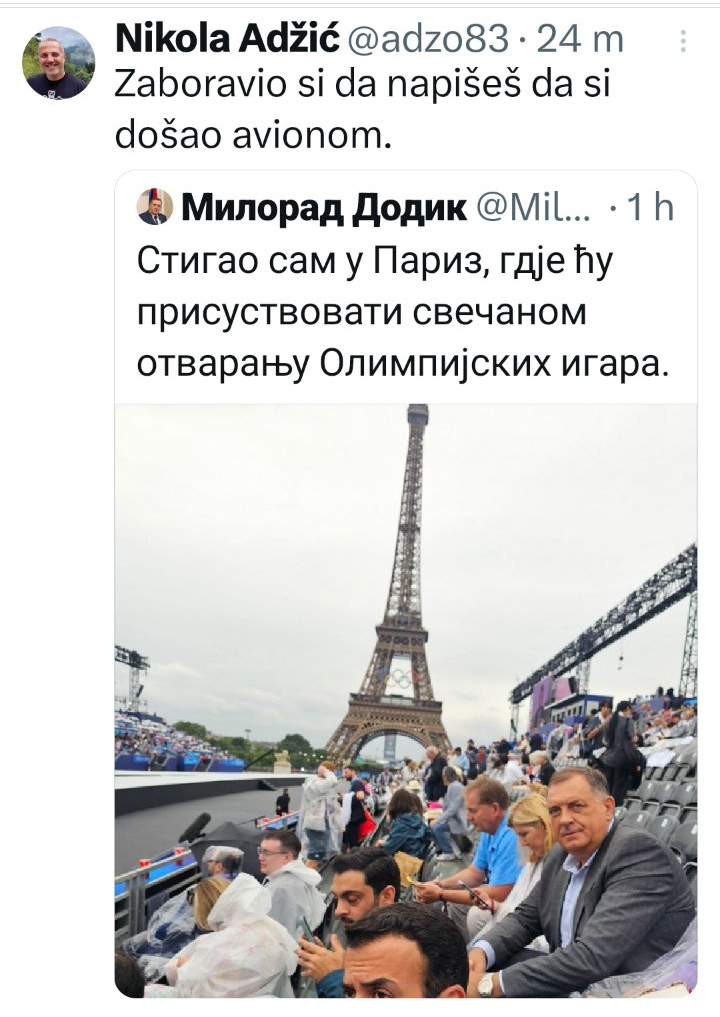Select the reply text starting with Zaboravio

point(362,110)
